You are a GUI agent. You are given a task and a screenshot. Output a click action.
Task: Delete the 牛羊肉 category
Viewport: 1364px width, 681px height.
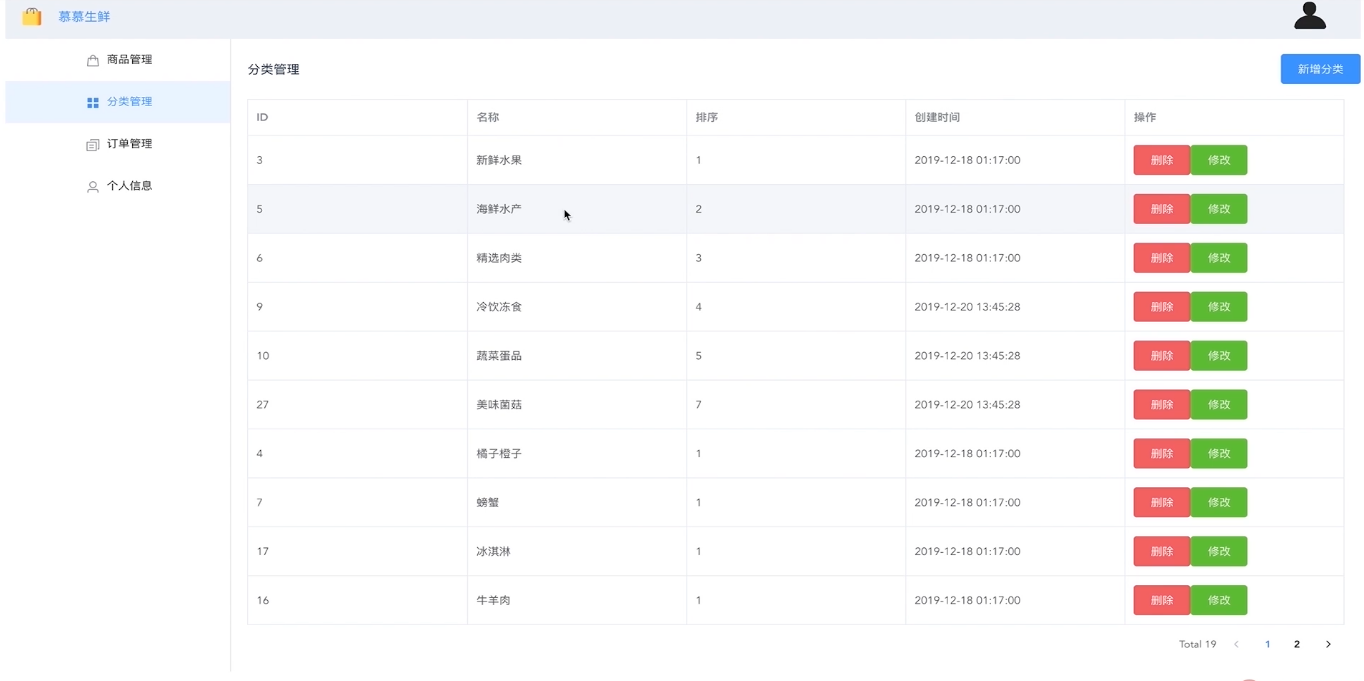pos(1161,601)
